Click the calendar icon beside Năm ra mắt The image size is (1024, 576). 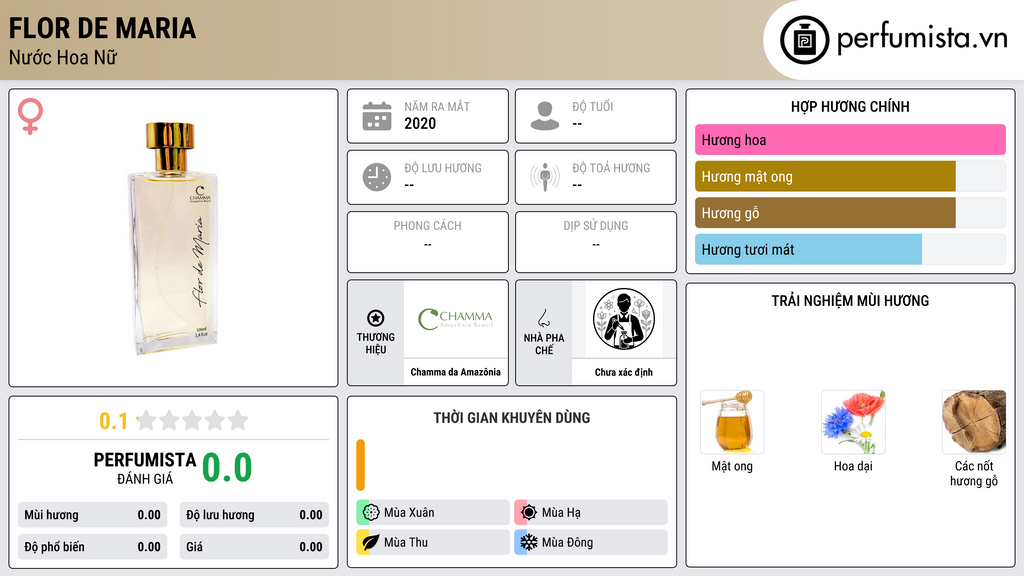pos(377,116)
